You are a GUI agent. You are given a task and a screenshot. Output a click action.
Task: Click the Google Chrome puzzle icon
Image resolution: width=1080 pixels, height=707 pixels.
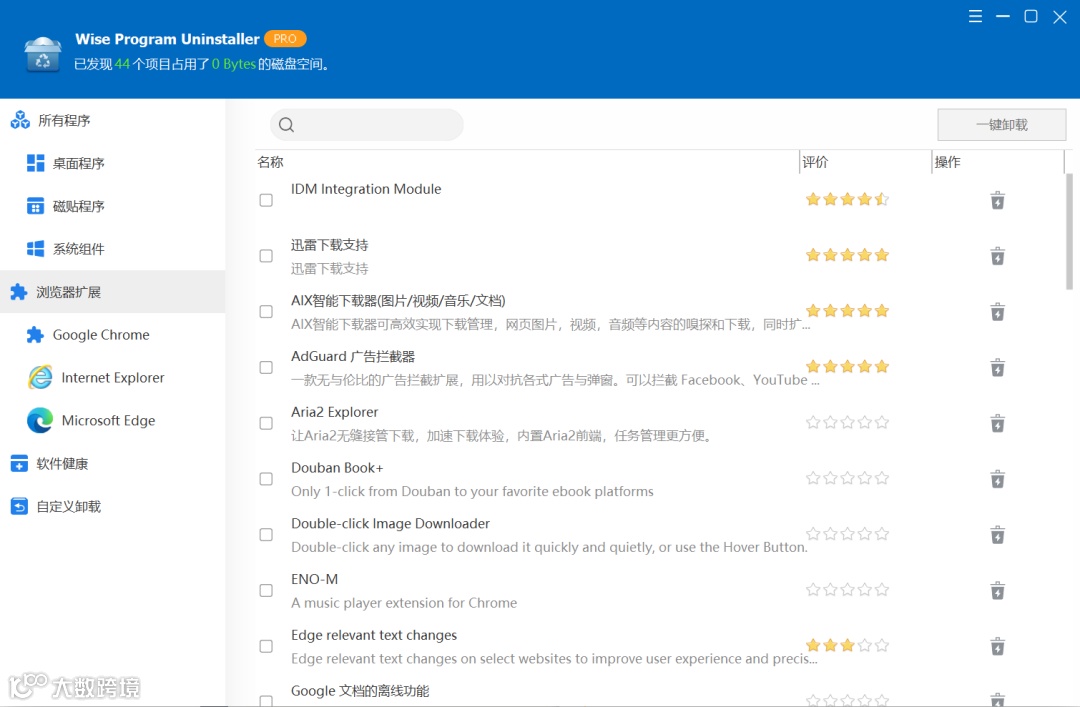[x=35, y=335]
